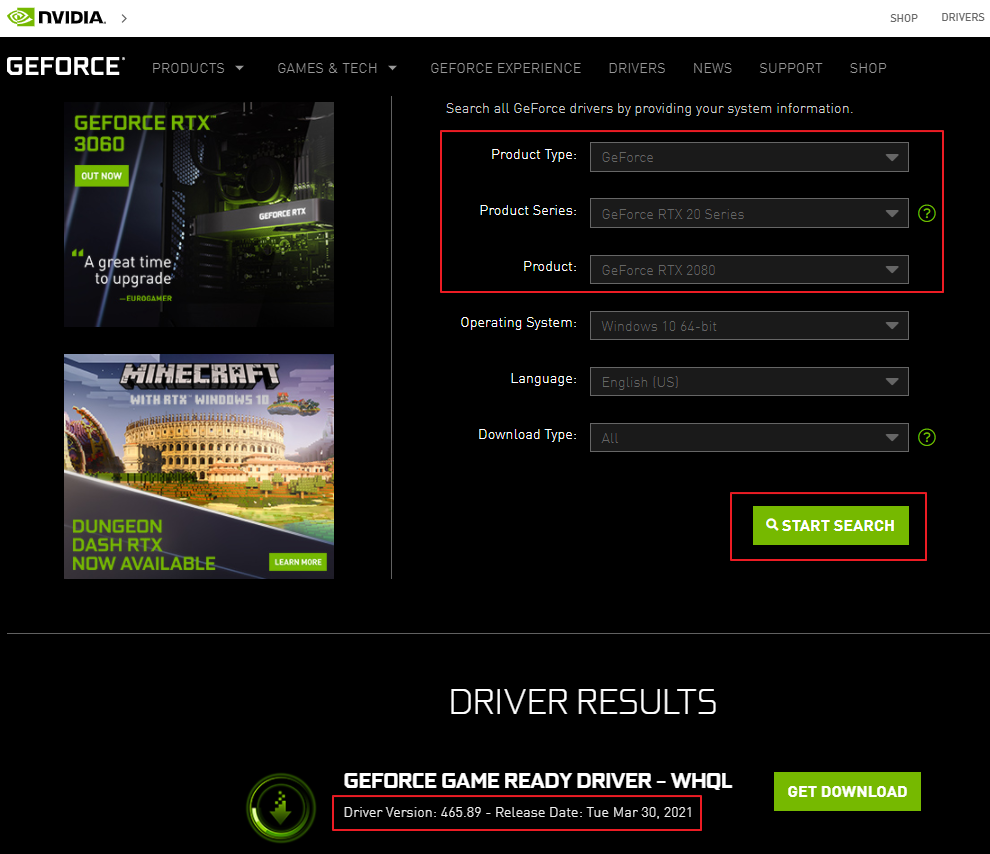The height and width of the screenshot is (854, 990).
Task: Expand the Products menu
Action: pyautogui.click(x=198, y=68)
